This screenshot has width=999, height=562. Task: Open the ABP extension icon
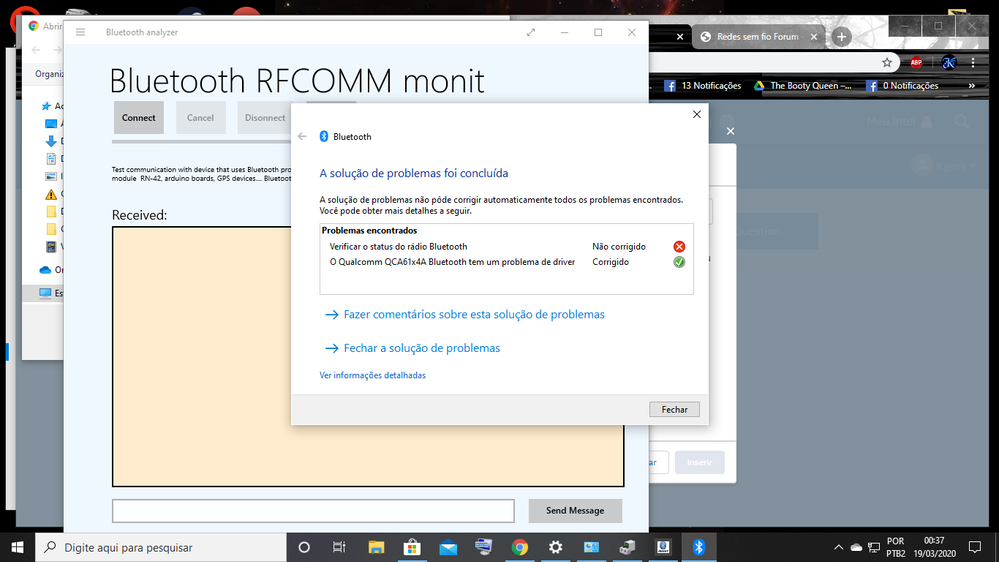pyautogui.click(x=916, y=62)
